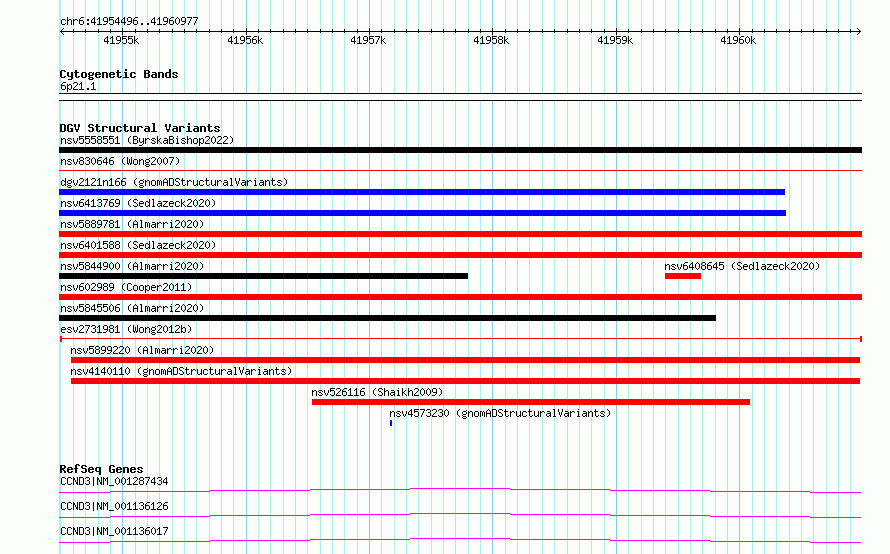Click the left arrowhead of the ruler
Viewport: 890px width, 554px height.
62,32
